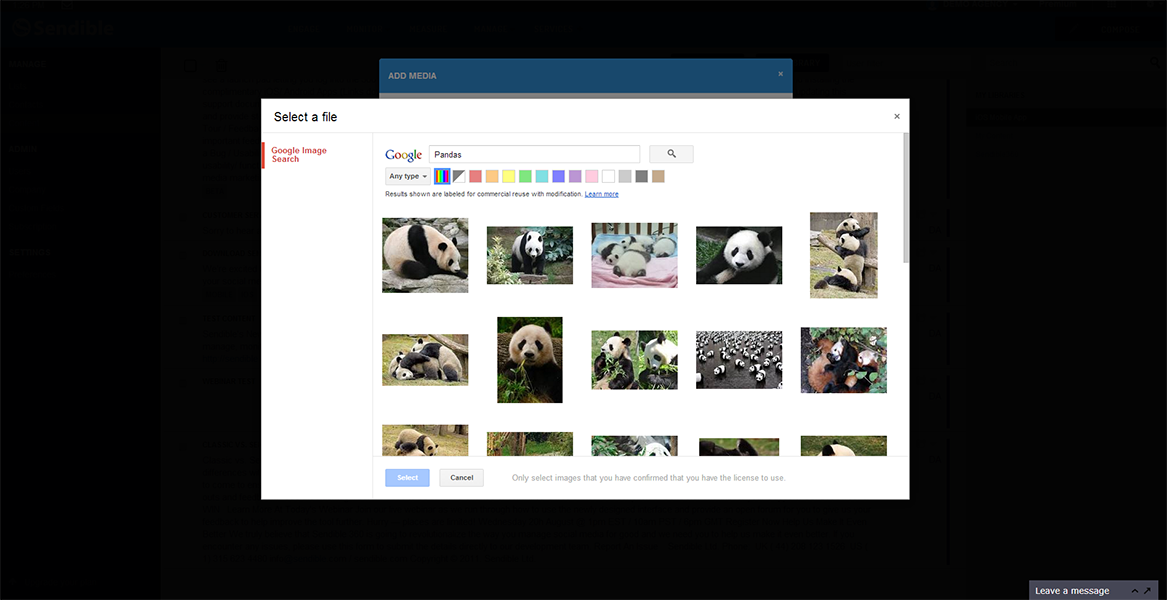
Task: Open the Leave a message chat bar
Action: (1072, 590)
